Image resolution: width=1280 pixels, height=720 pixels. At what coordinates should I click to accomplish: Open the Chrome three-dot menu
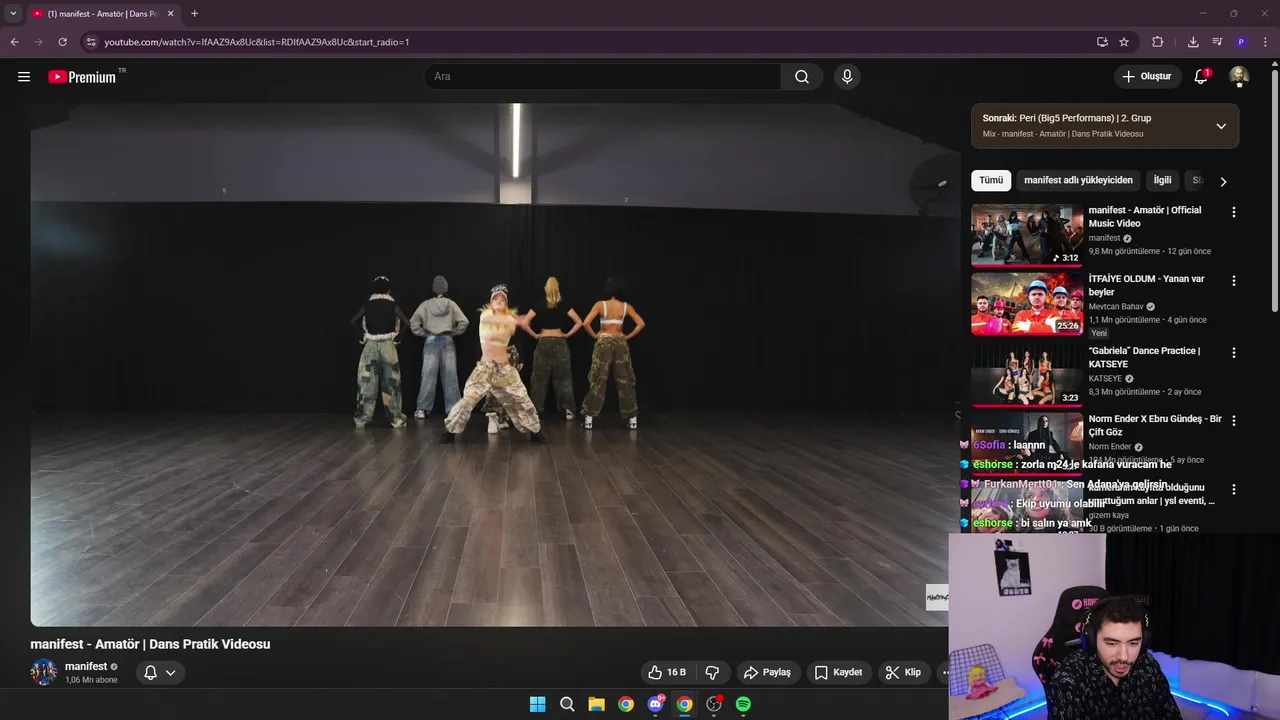[x=1266, y=42]
